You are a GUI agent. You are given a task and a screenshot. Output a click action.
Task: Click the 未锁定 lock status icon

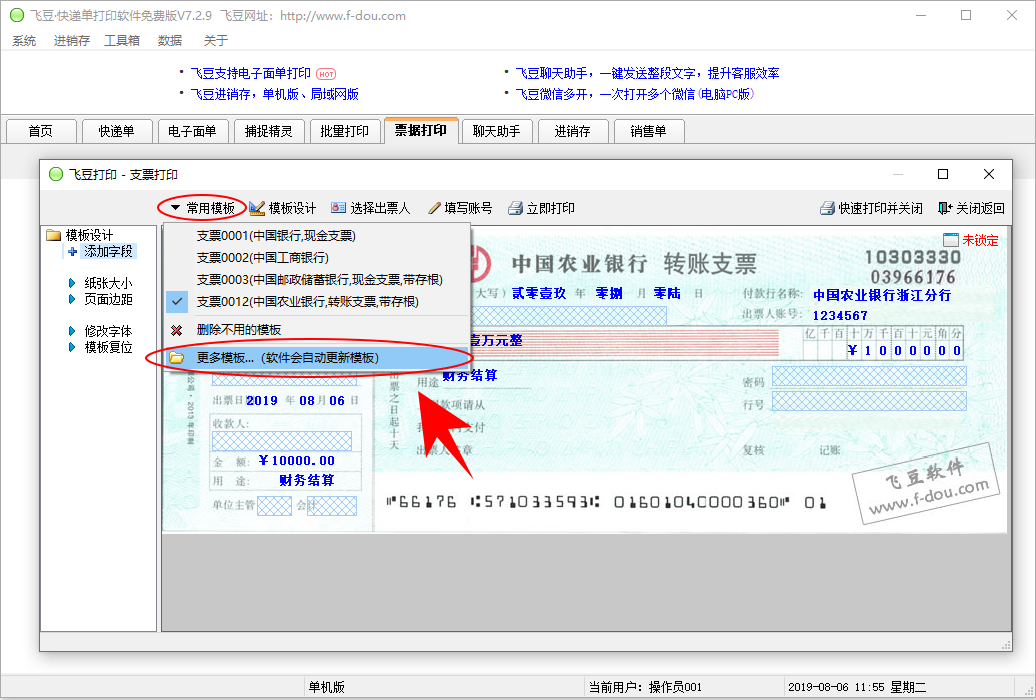(x=951, y=240)
